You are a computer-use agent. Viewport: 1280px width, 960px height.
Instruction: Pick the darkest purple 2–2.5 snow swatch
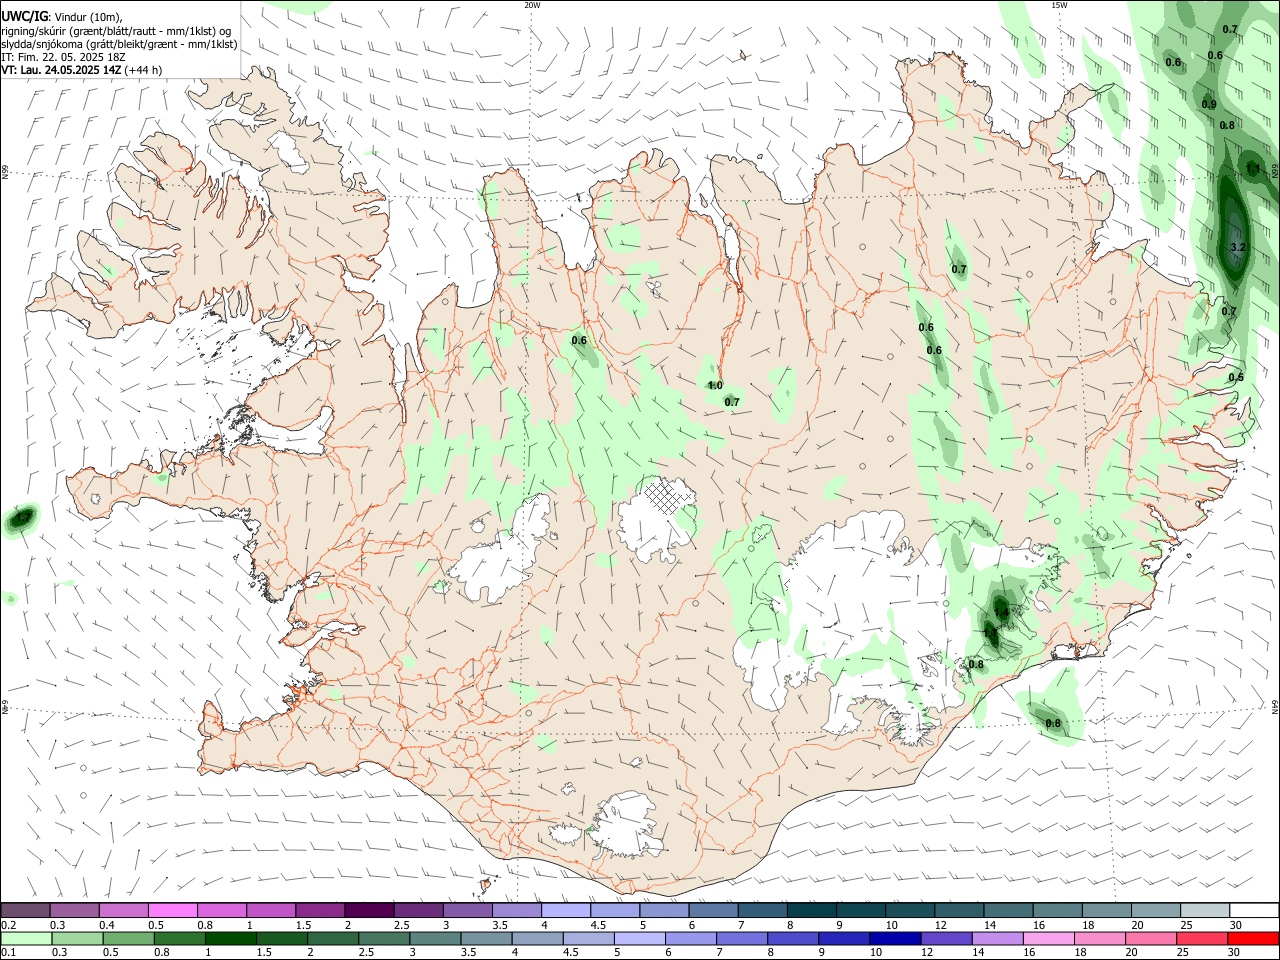tap(369, 911)
